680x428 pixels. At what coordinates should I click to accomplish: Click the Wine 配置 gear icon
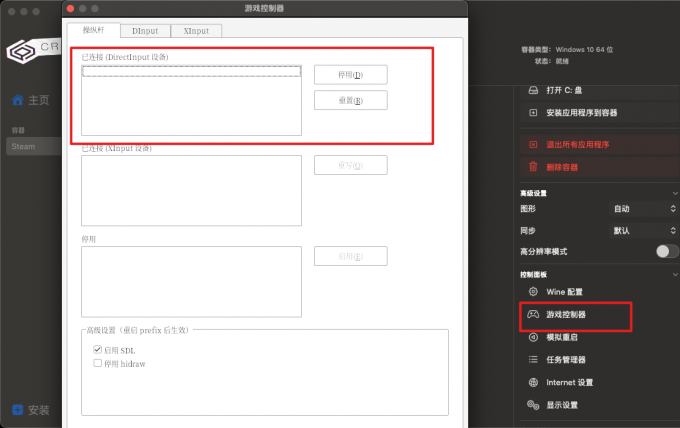pos(533,292)
